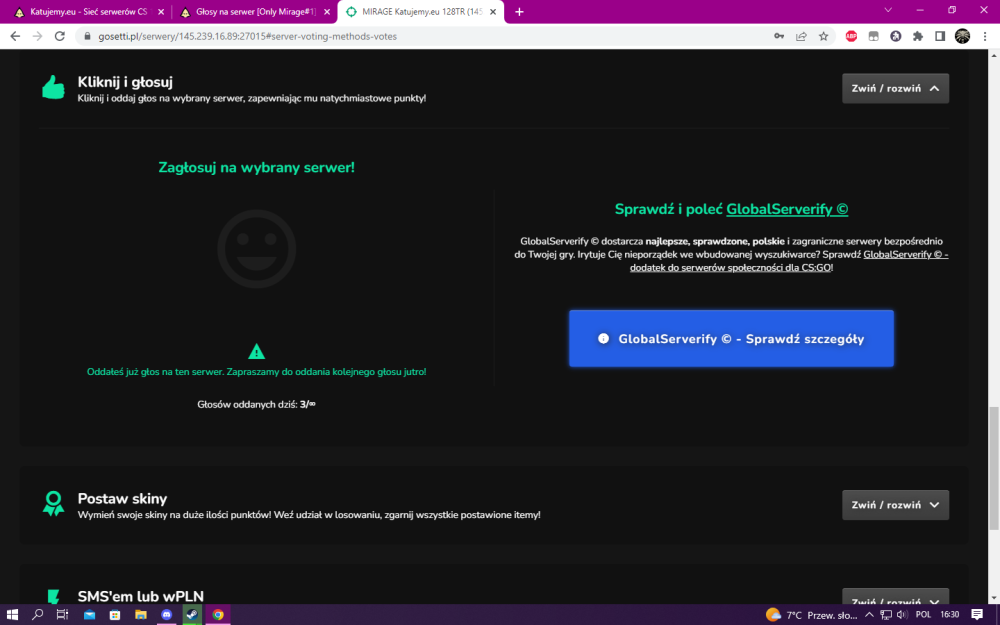Click the Głosów oddanych dziś counter text
The height and width of the screenshot is (625, 1000).
click(x=256, y=404)
